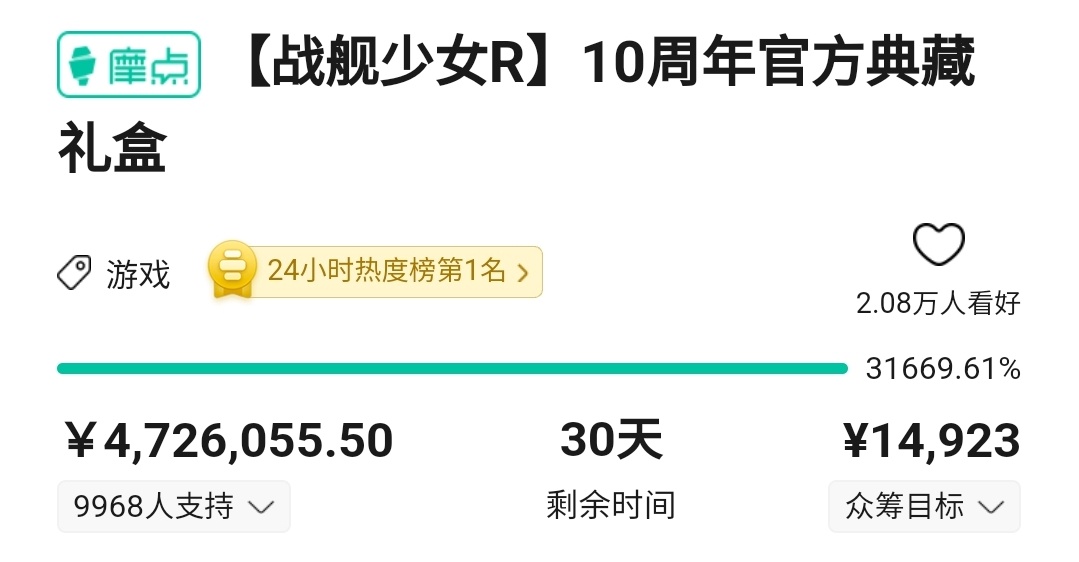This screenshot has width=1079, height=562.
Task: Click the 31669.61% progress percentage
Action: click(942, 369)
